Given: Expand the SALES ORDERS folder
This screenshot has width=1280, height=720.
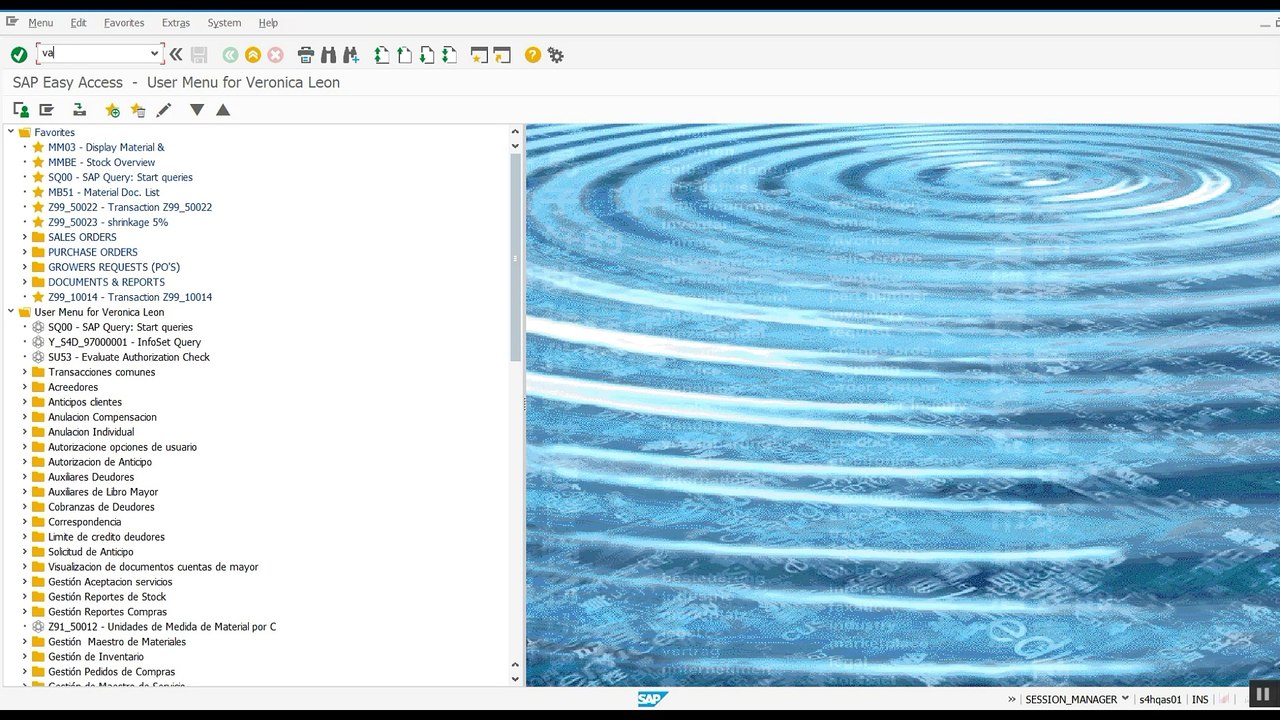Looking at the screenshot, I should tap(25, 237).
